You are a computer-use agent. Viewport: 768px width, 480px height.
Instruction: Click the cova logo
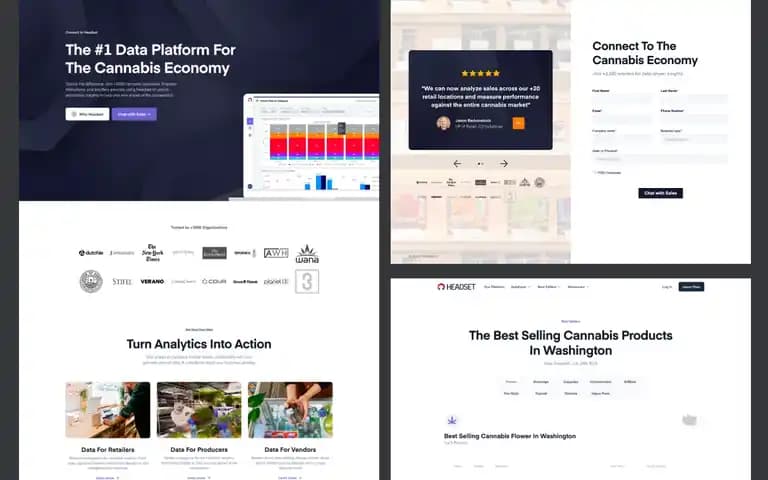[x=214, y=282]
